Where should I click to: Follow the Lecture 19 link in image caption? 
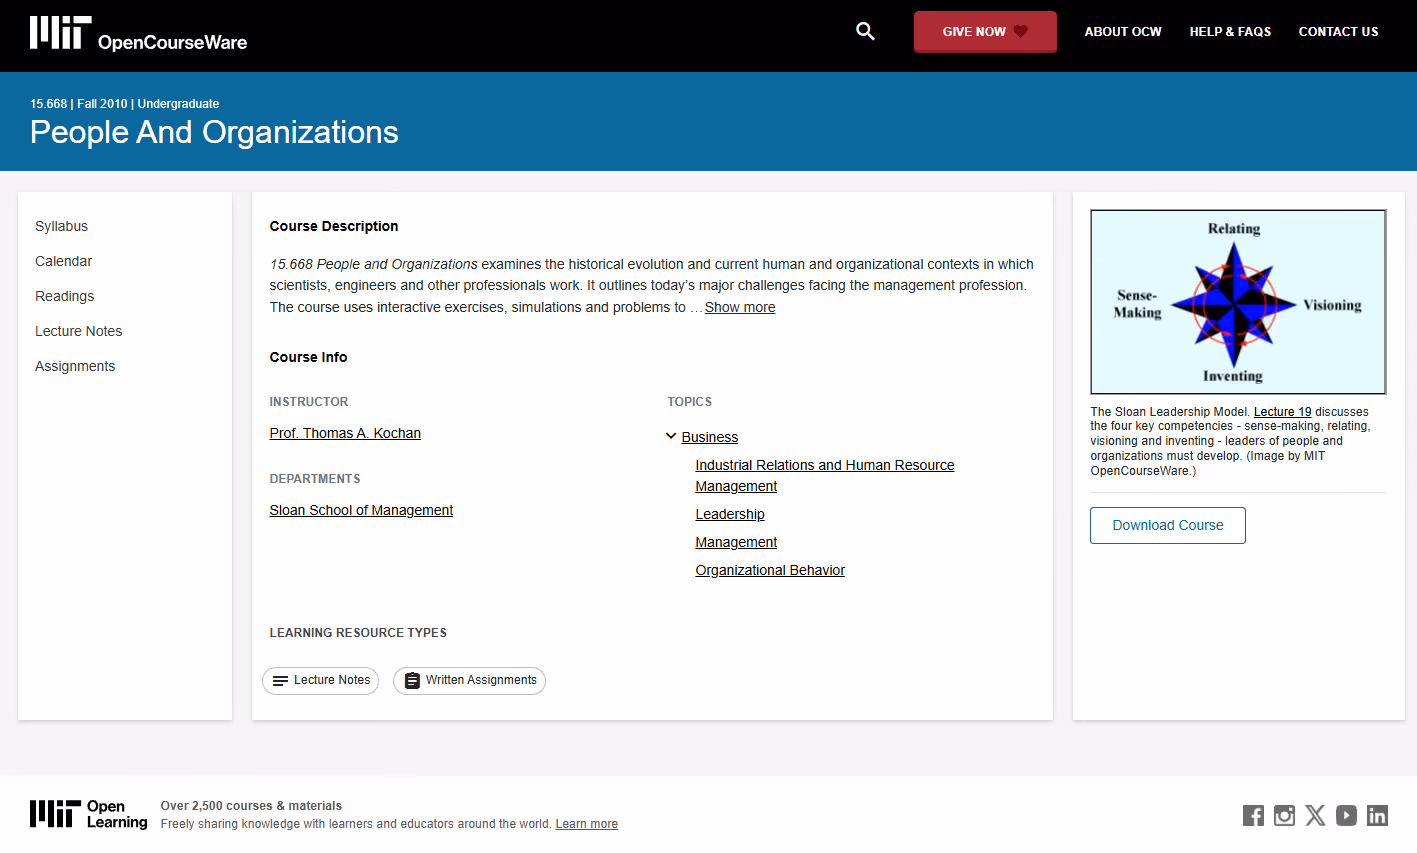coord(1282,412)
